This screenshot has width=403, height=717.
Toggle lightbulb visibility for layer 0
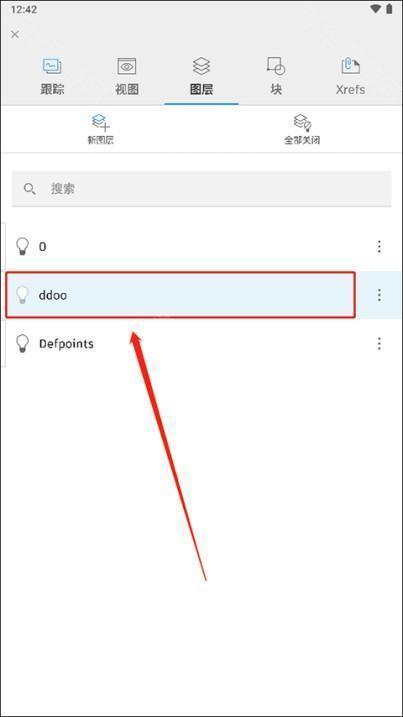click(22, 246)
